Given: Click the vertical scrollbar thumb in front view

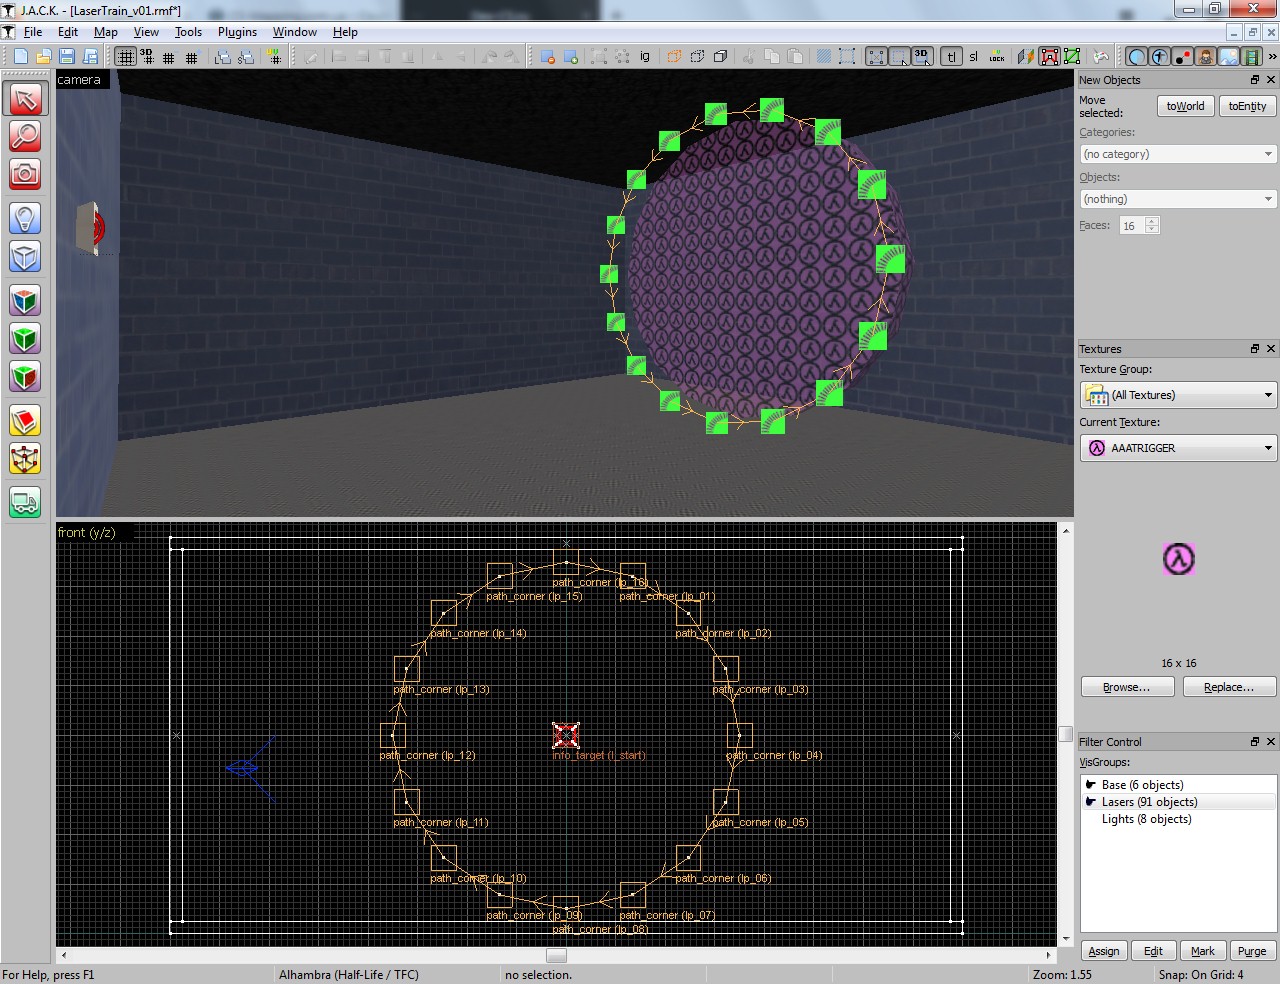Looking at the screenshot, I should coord(1066,734).
